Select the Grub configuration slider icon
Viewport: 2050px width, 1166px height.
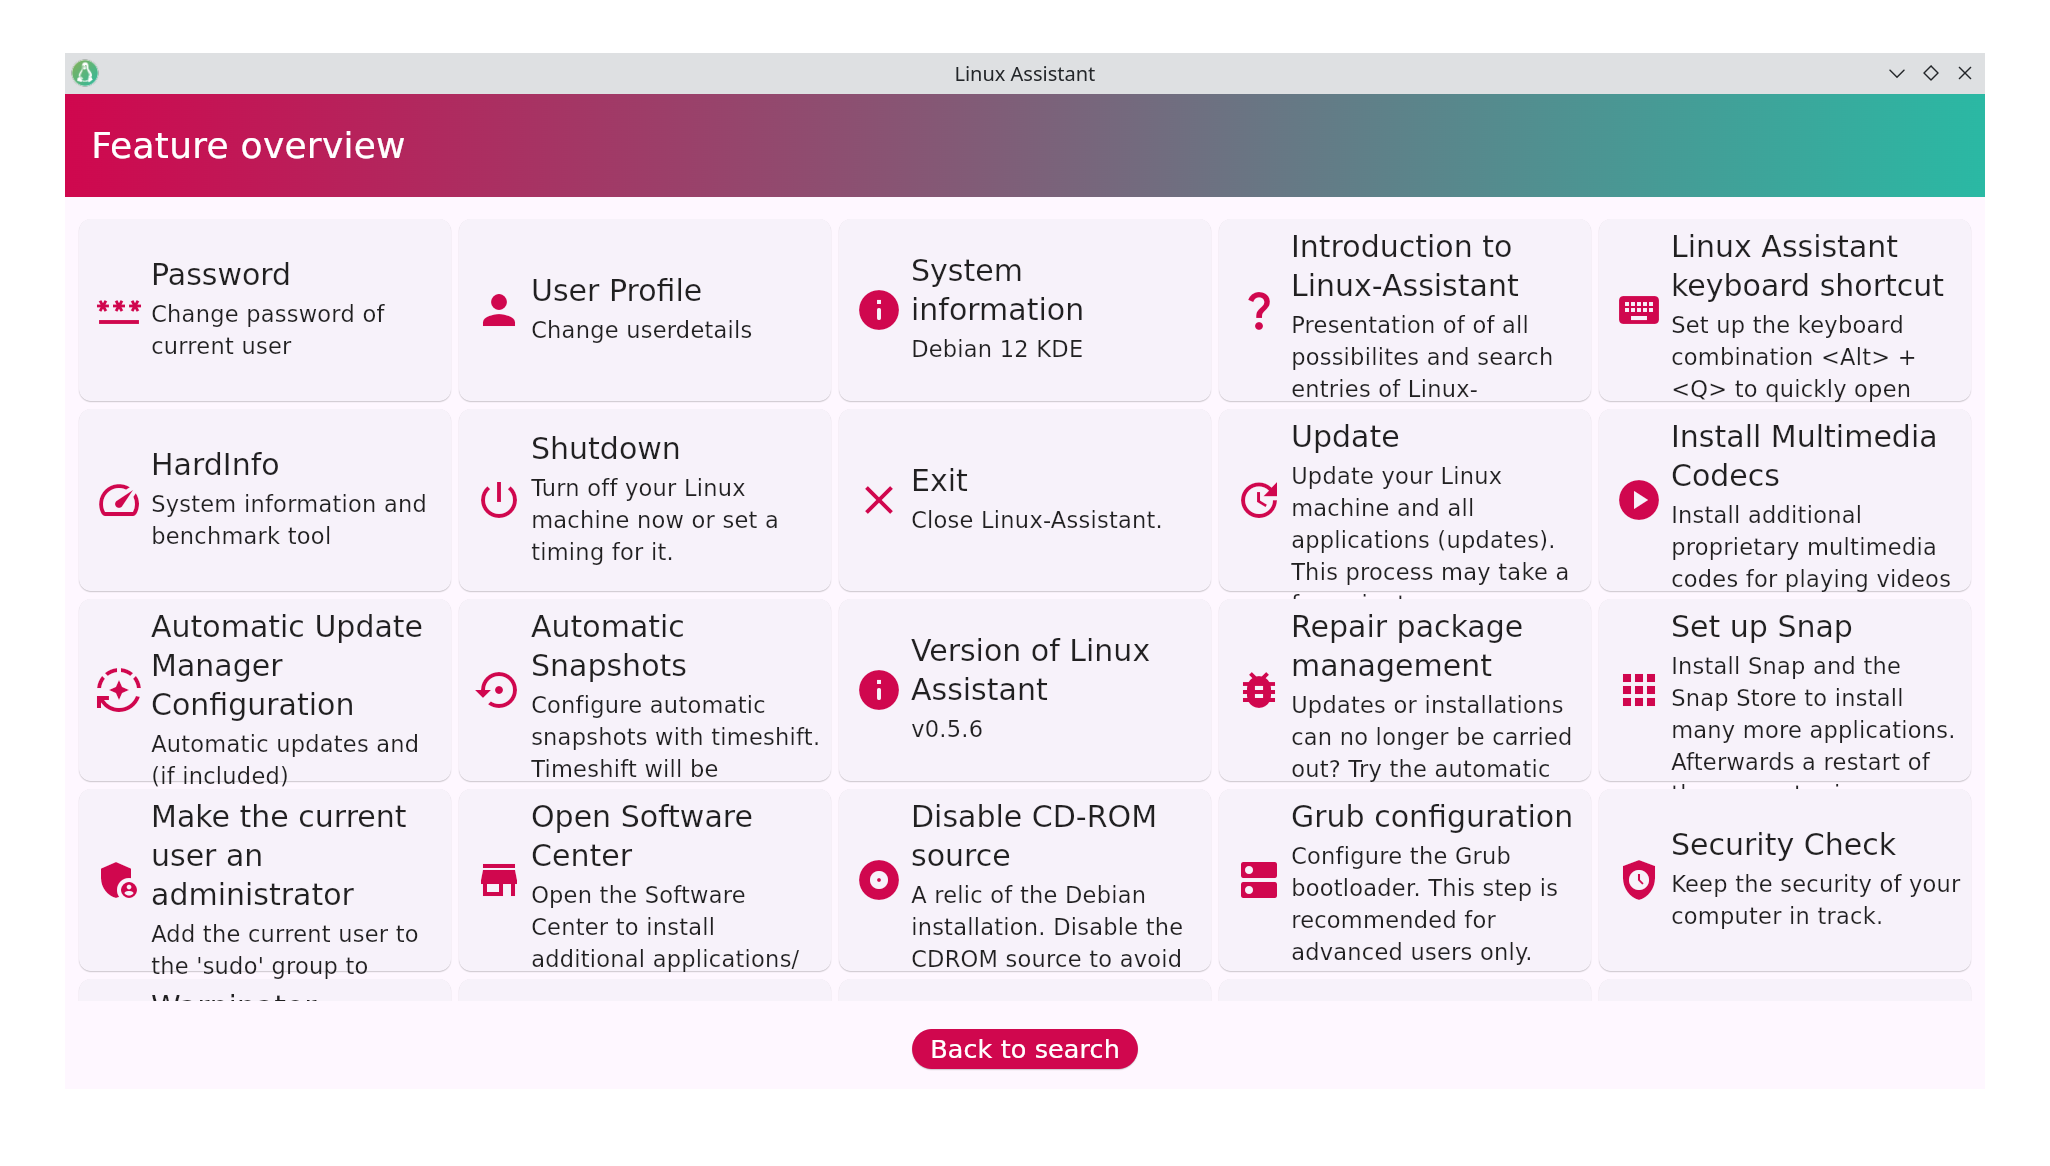click(x=1259, y=880)
